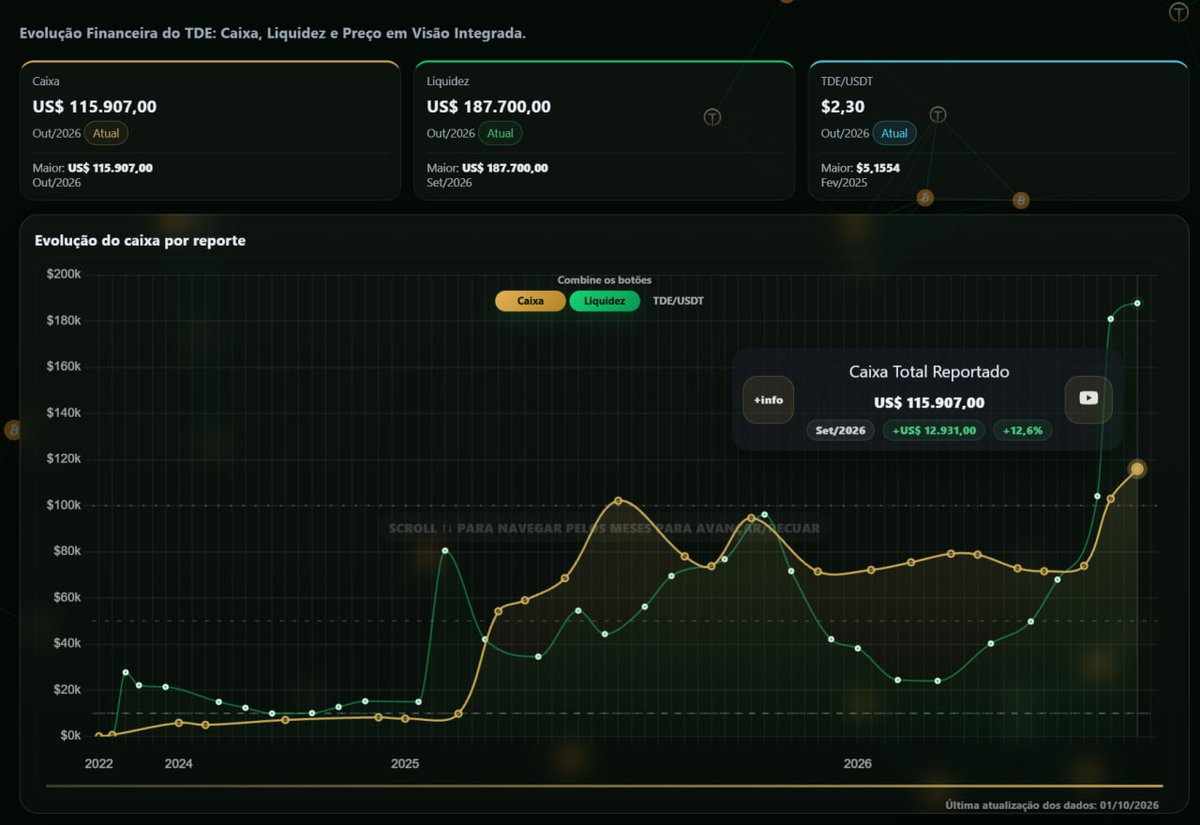This screenshot has width=1200, height=825.
Task: Click the page title Evolução Financeira do TDE
Action: pyautogui.click(x=272, y=34)
